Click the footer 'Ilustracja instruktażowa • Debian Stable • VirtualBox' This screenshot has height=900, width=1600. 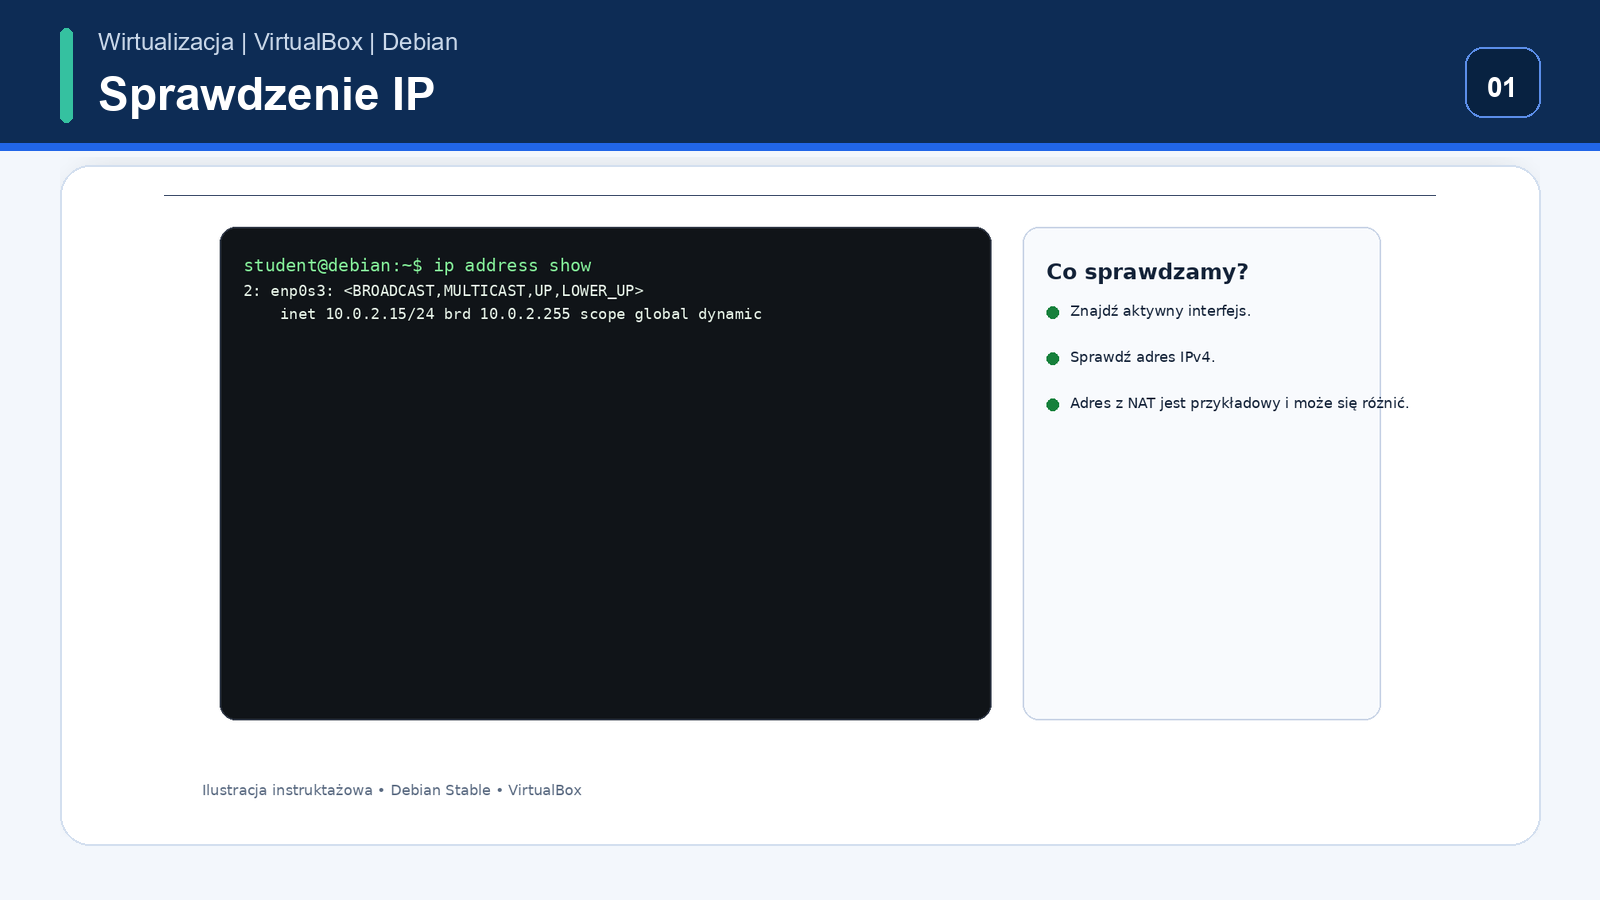[x=392, y=790]
